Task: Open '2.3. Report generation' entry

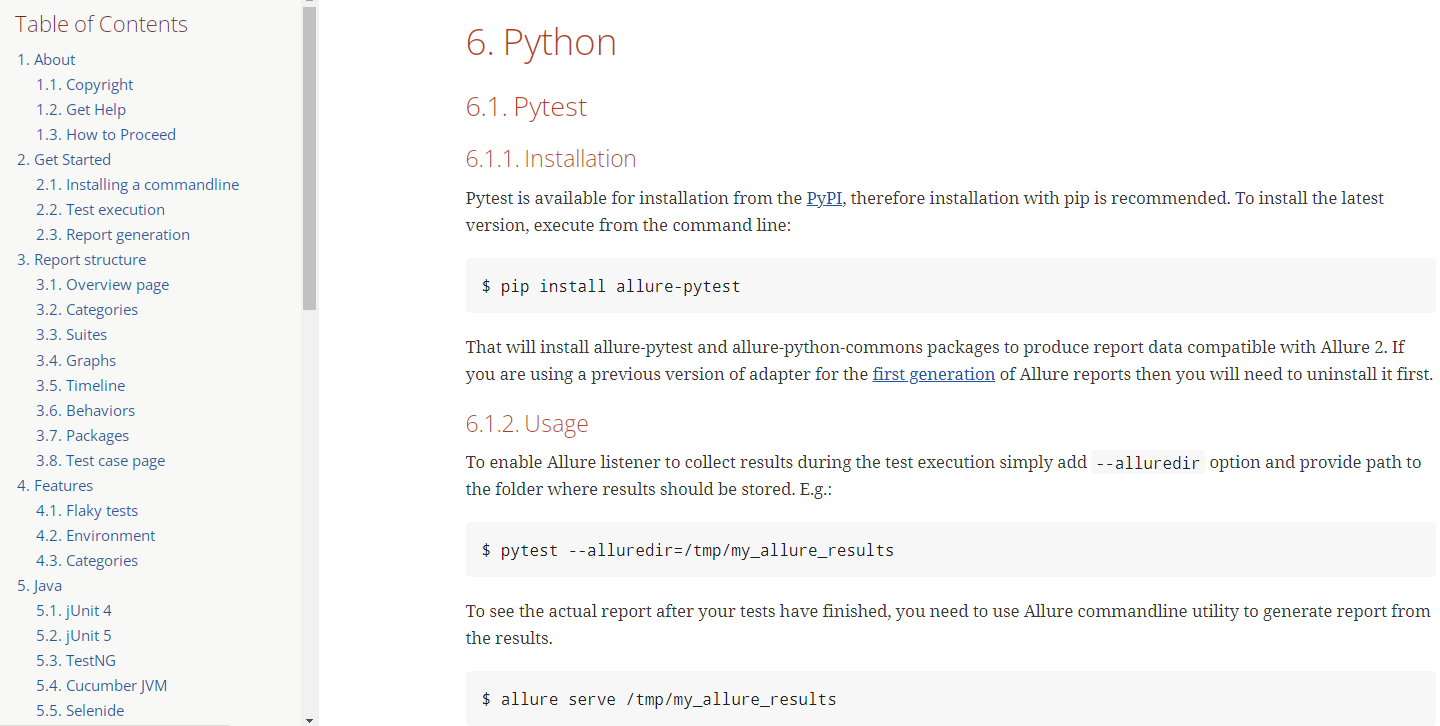Action: tap(113, 234)
